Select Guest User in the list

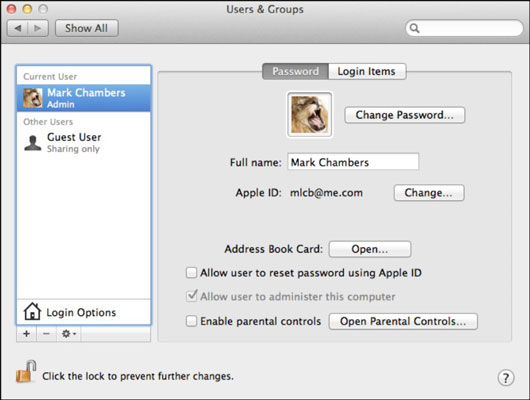[83, 143]
